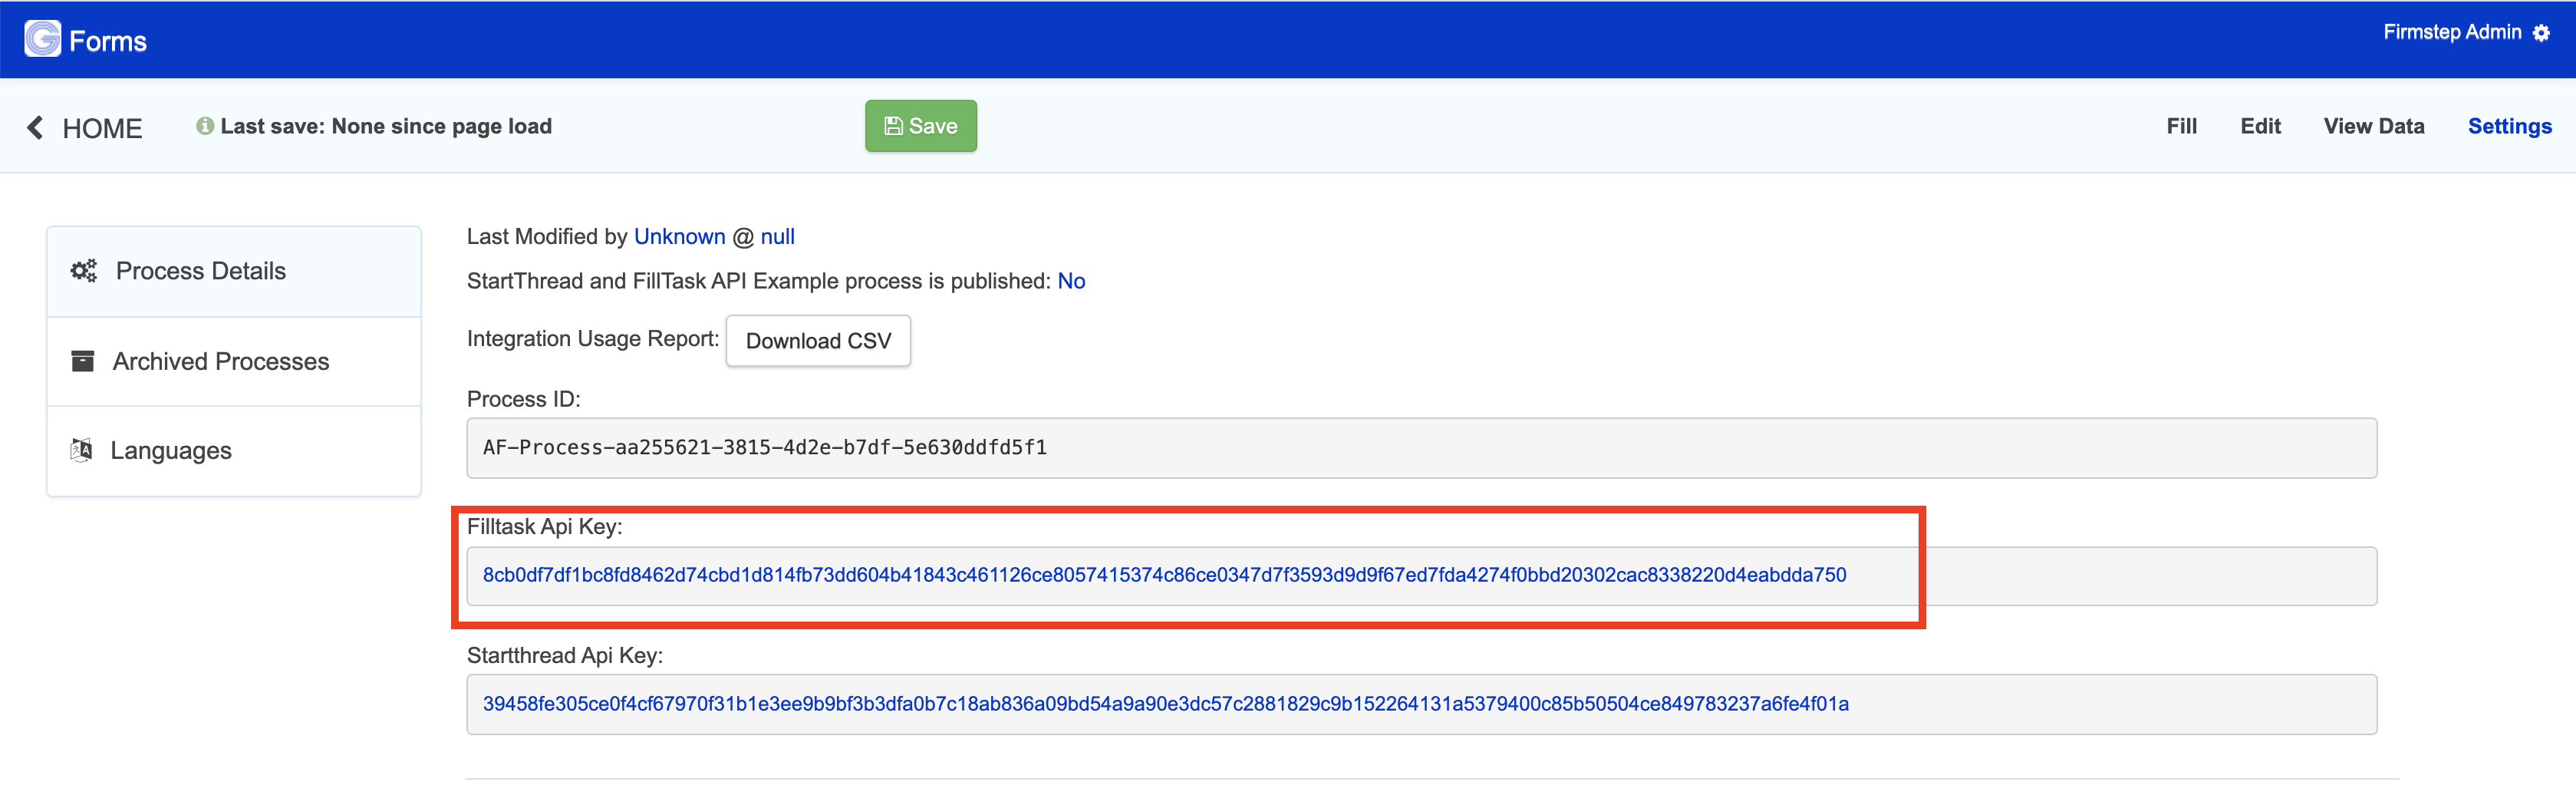Open Languages in the sidebar
Screen dimensions: 2576x795
click(234, 450)
